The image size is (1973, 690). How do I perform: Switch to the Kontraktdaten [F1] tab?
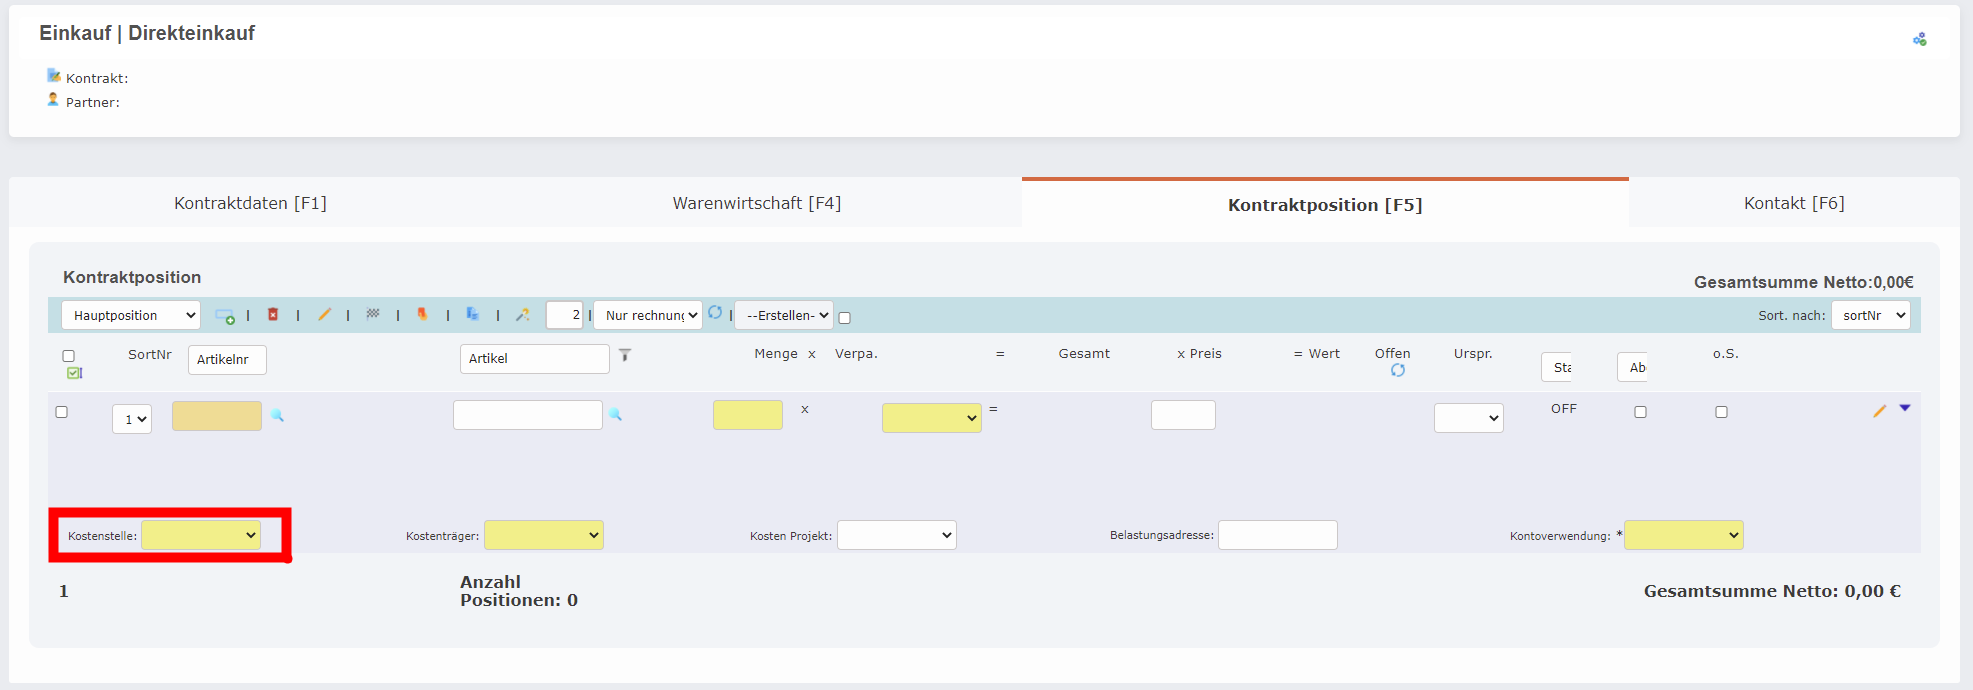point(250,203)
